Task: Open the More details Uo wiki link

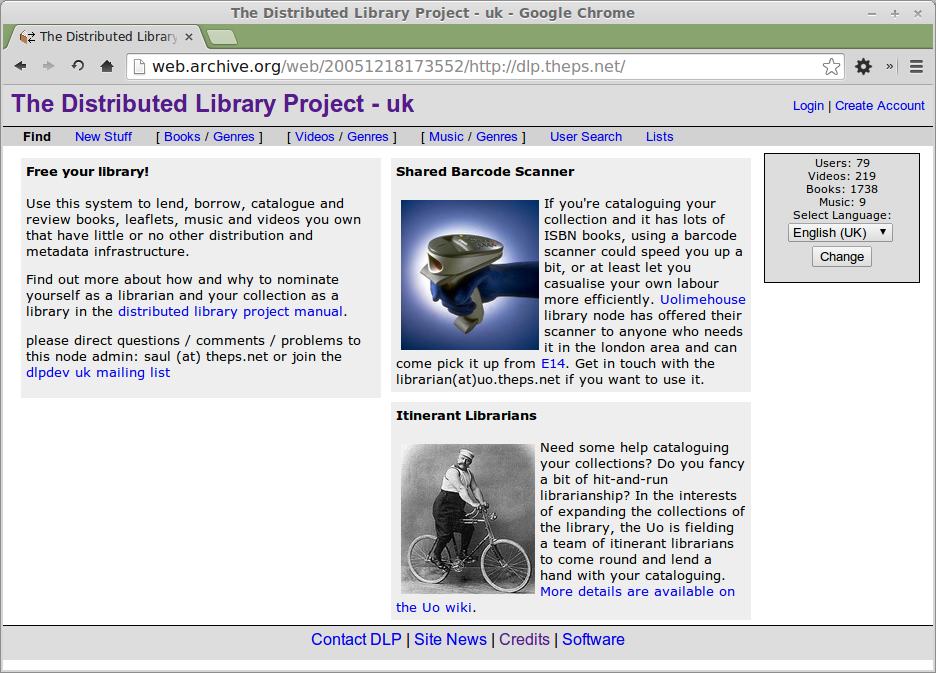Action: [638, 592]
